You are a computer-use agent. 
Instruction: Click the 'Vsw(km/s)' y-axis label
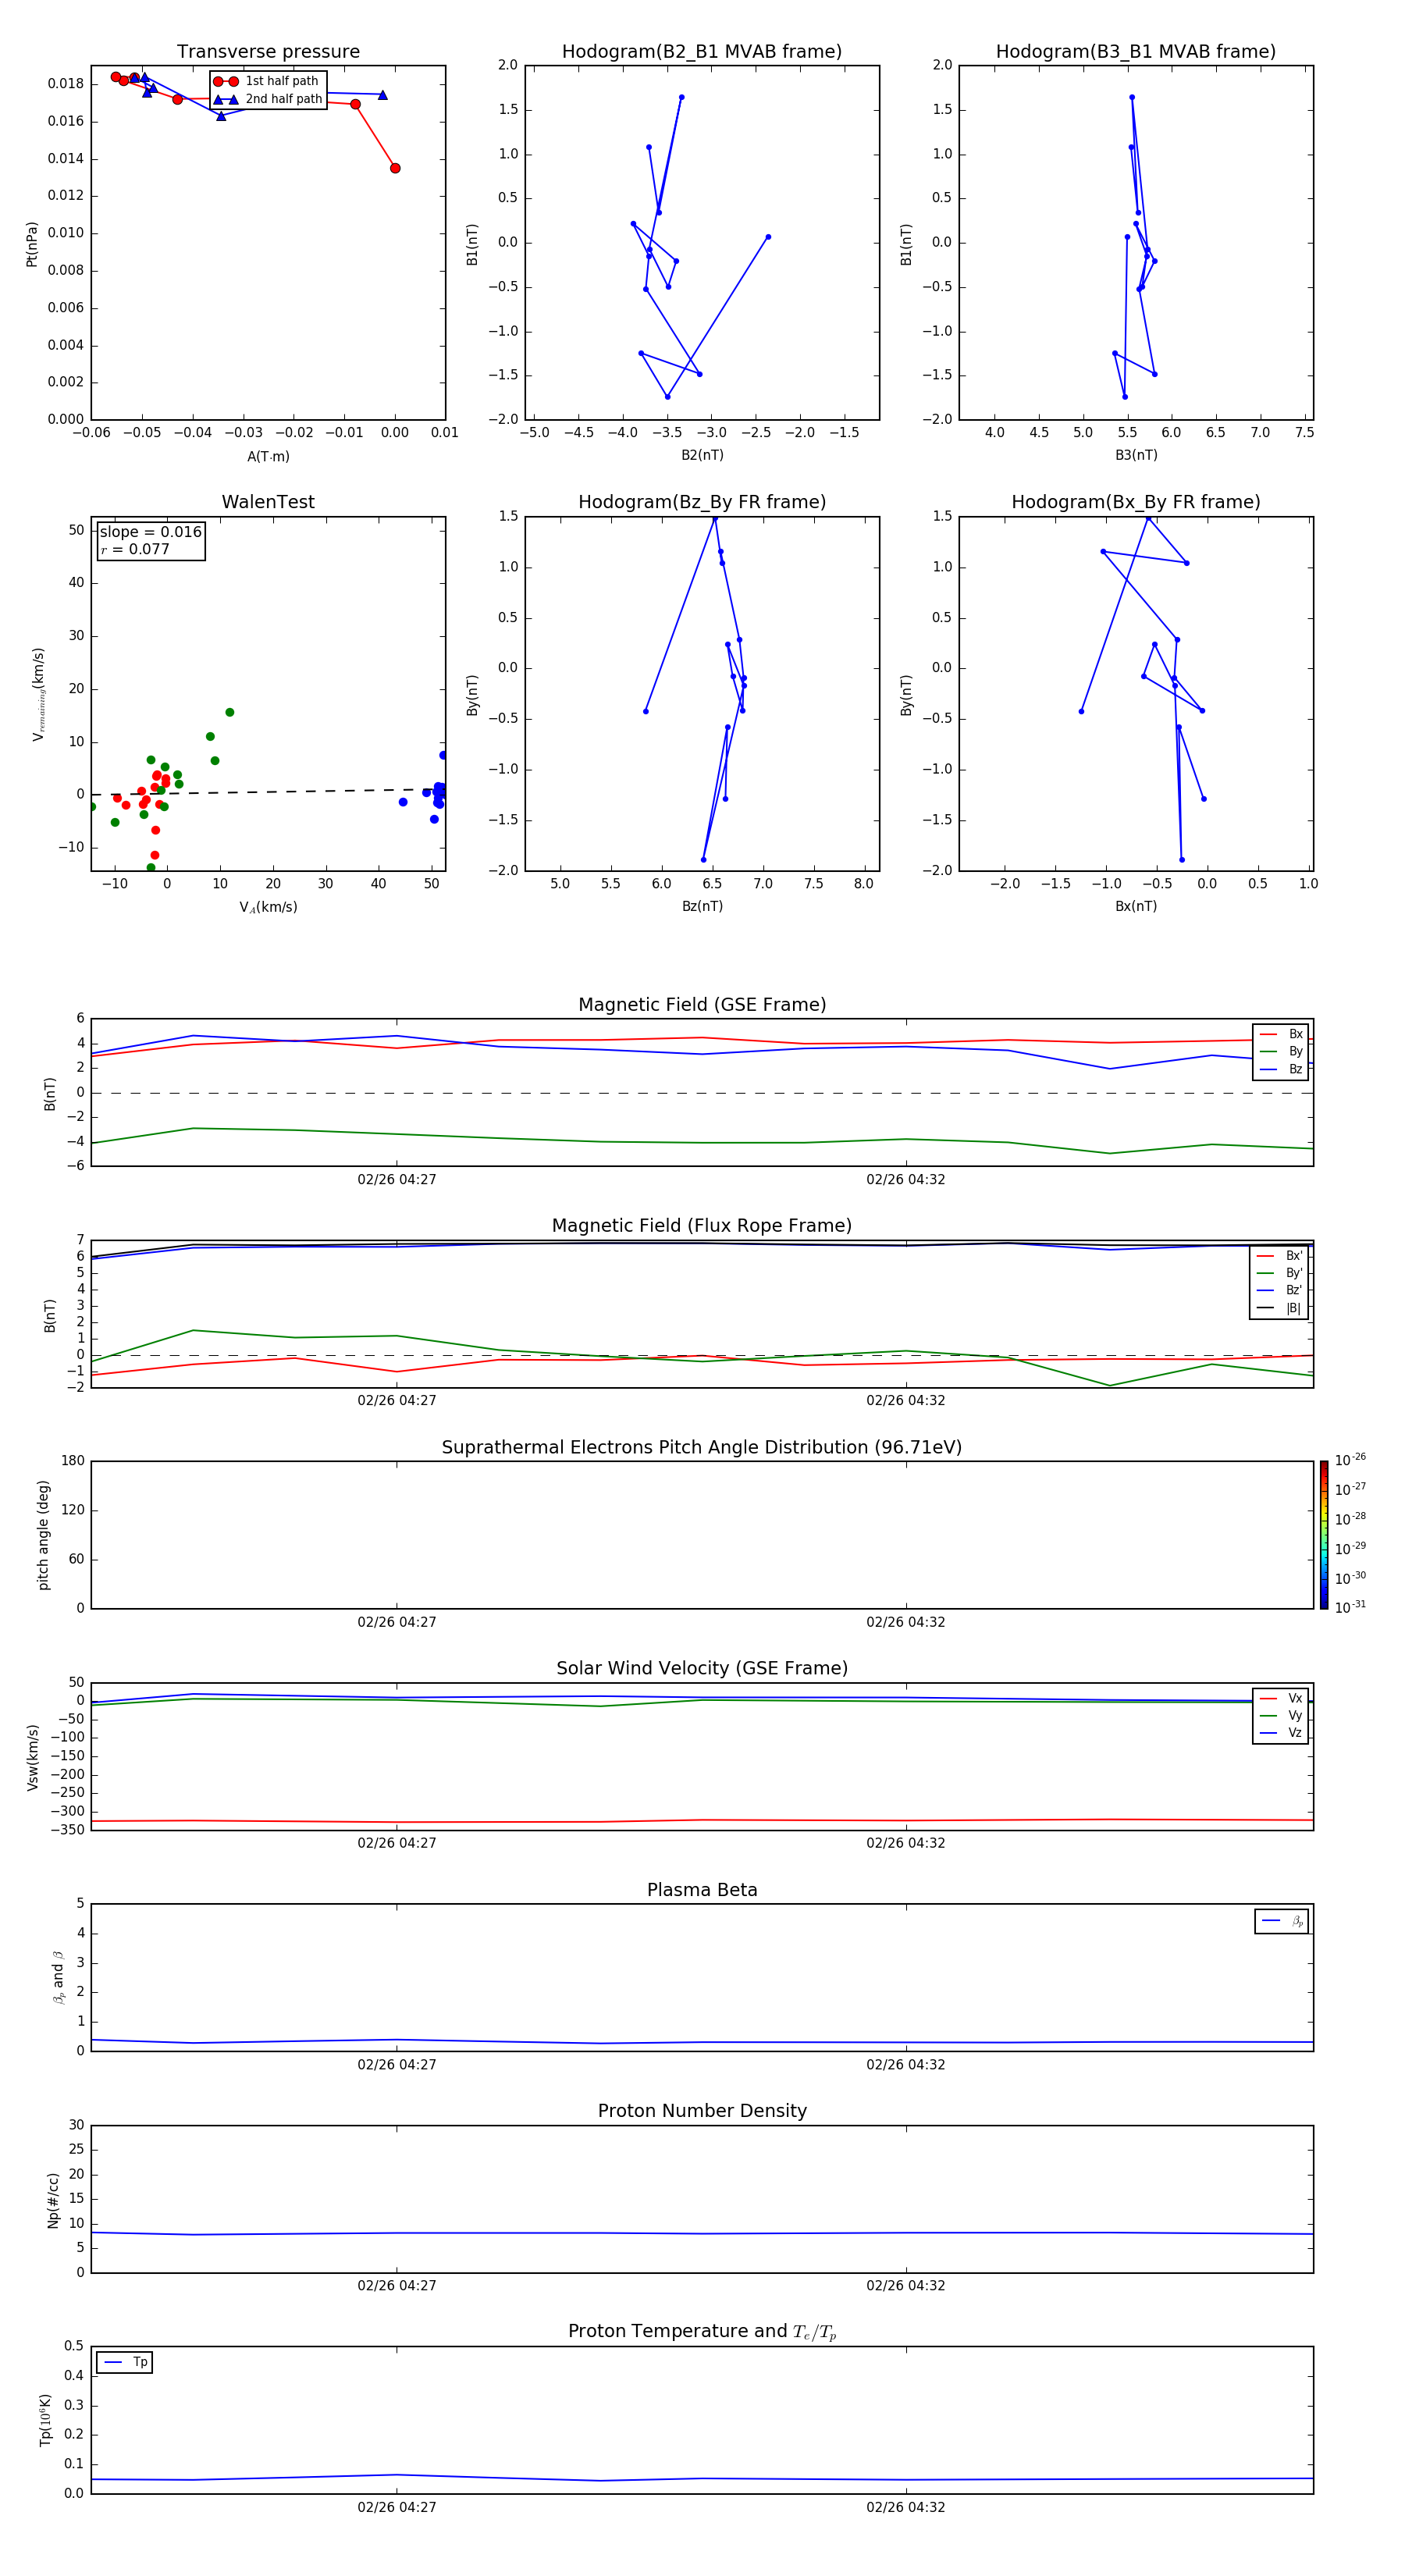click(x=32, y=1757)
